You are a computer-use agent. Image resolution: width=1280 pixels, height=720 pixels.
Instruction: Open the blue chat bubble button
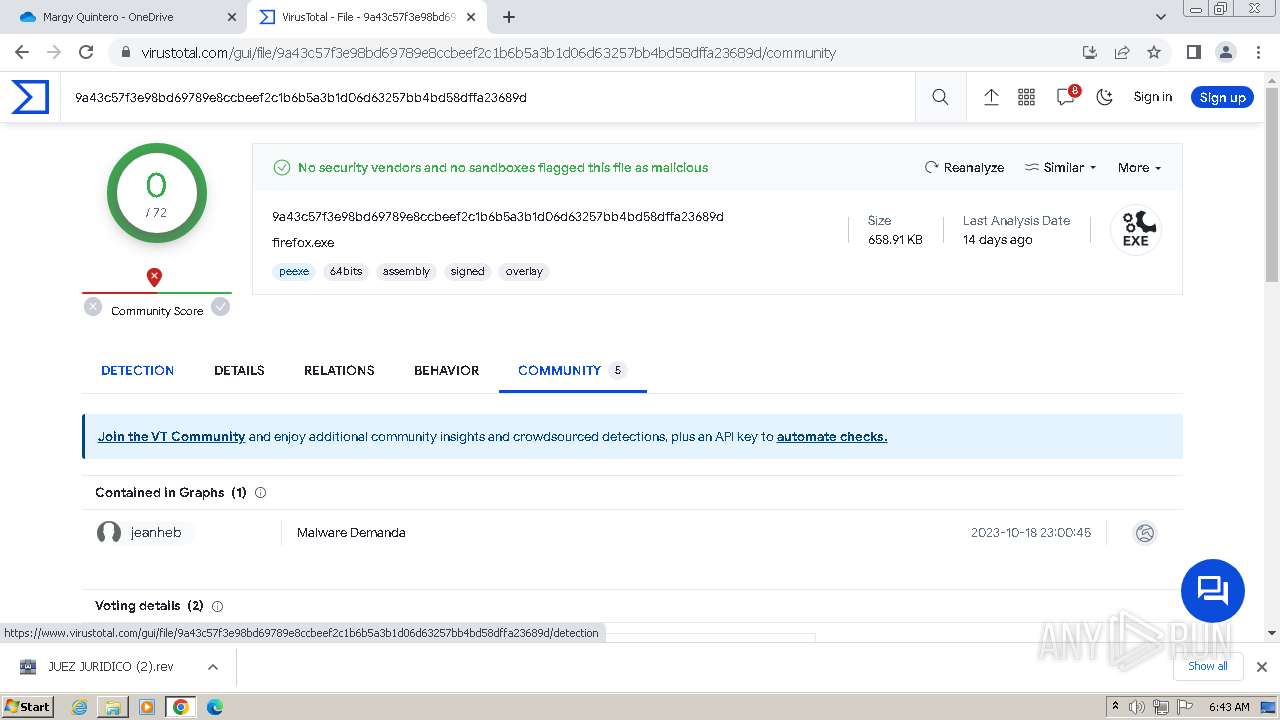(1212, 590)
